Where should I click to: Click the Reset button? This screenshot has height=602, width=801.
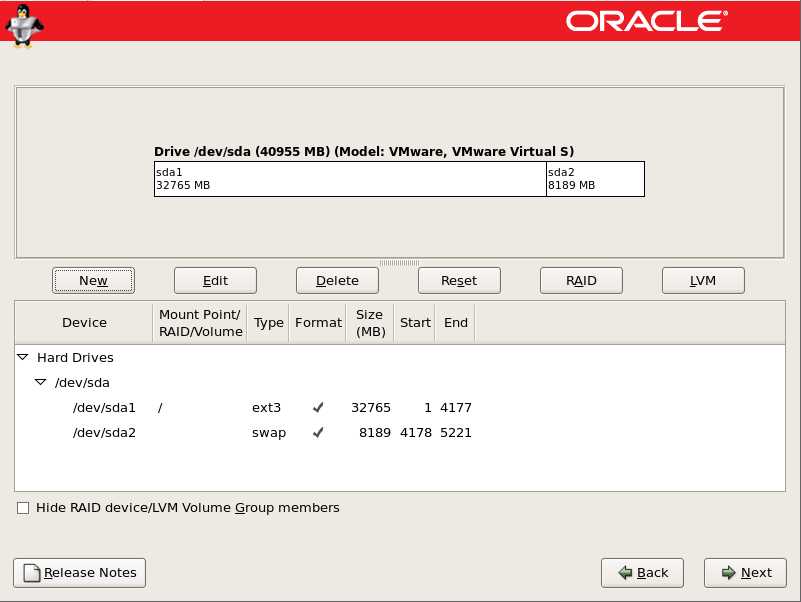(459, 281)
